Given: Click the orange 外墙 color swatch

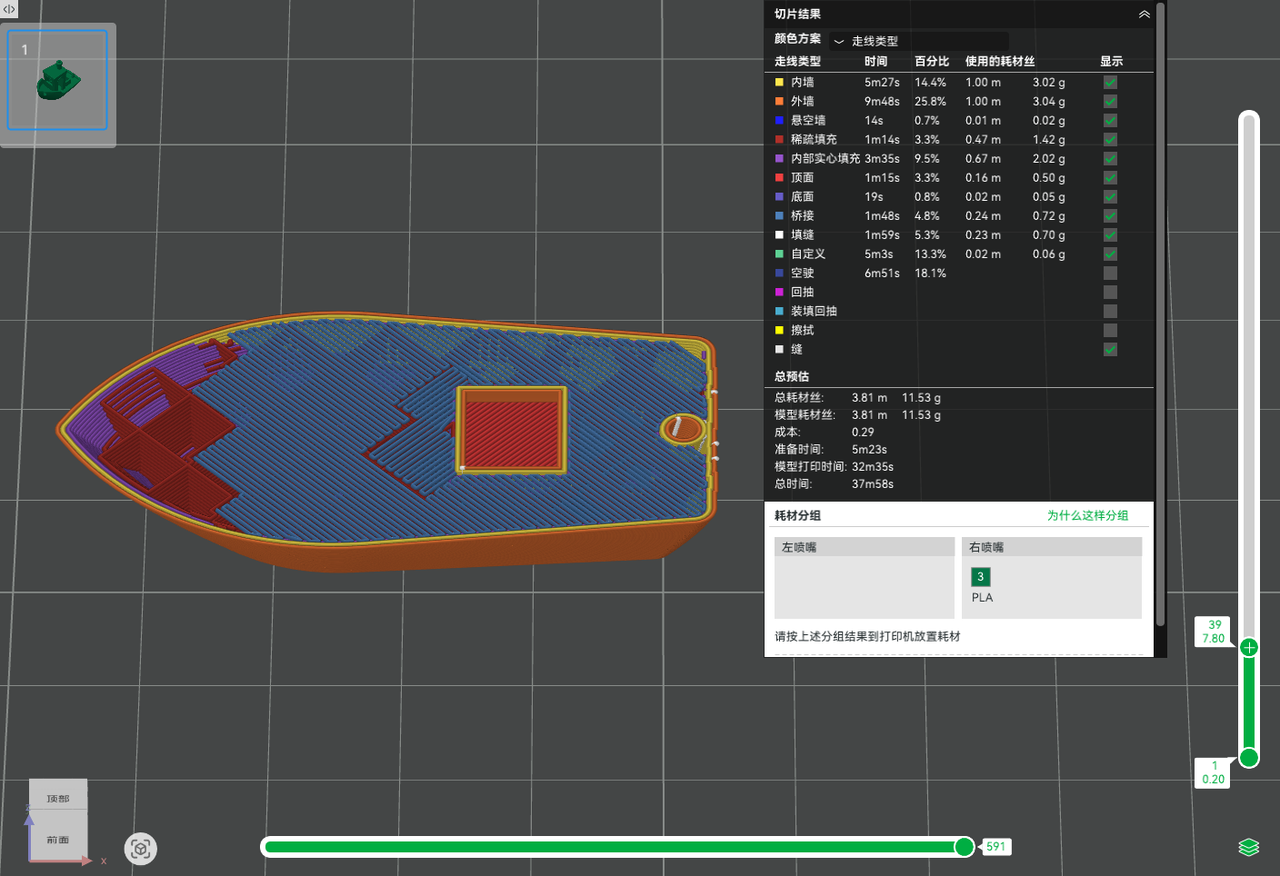Looking at the screenshot, I should [x=780, y=101].
